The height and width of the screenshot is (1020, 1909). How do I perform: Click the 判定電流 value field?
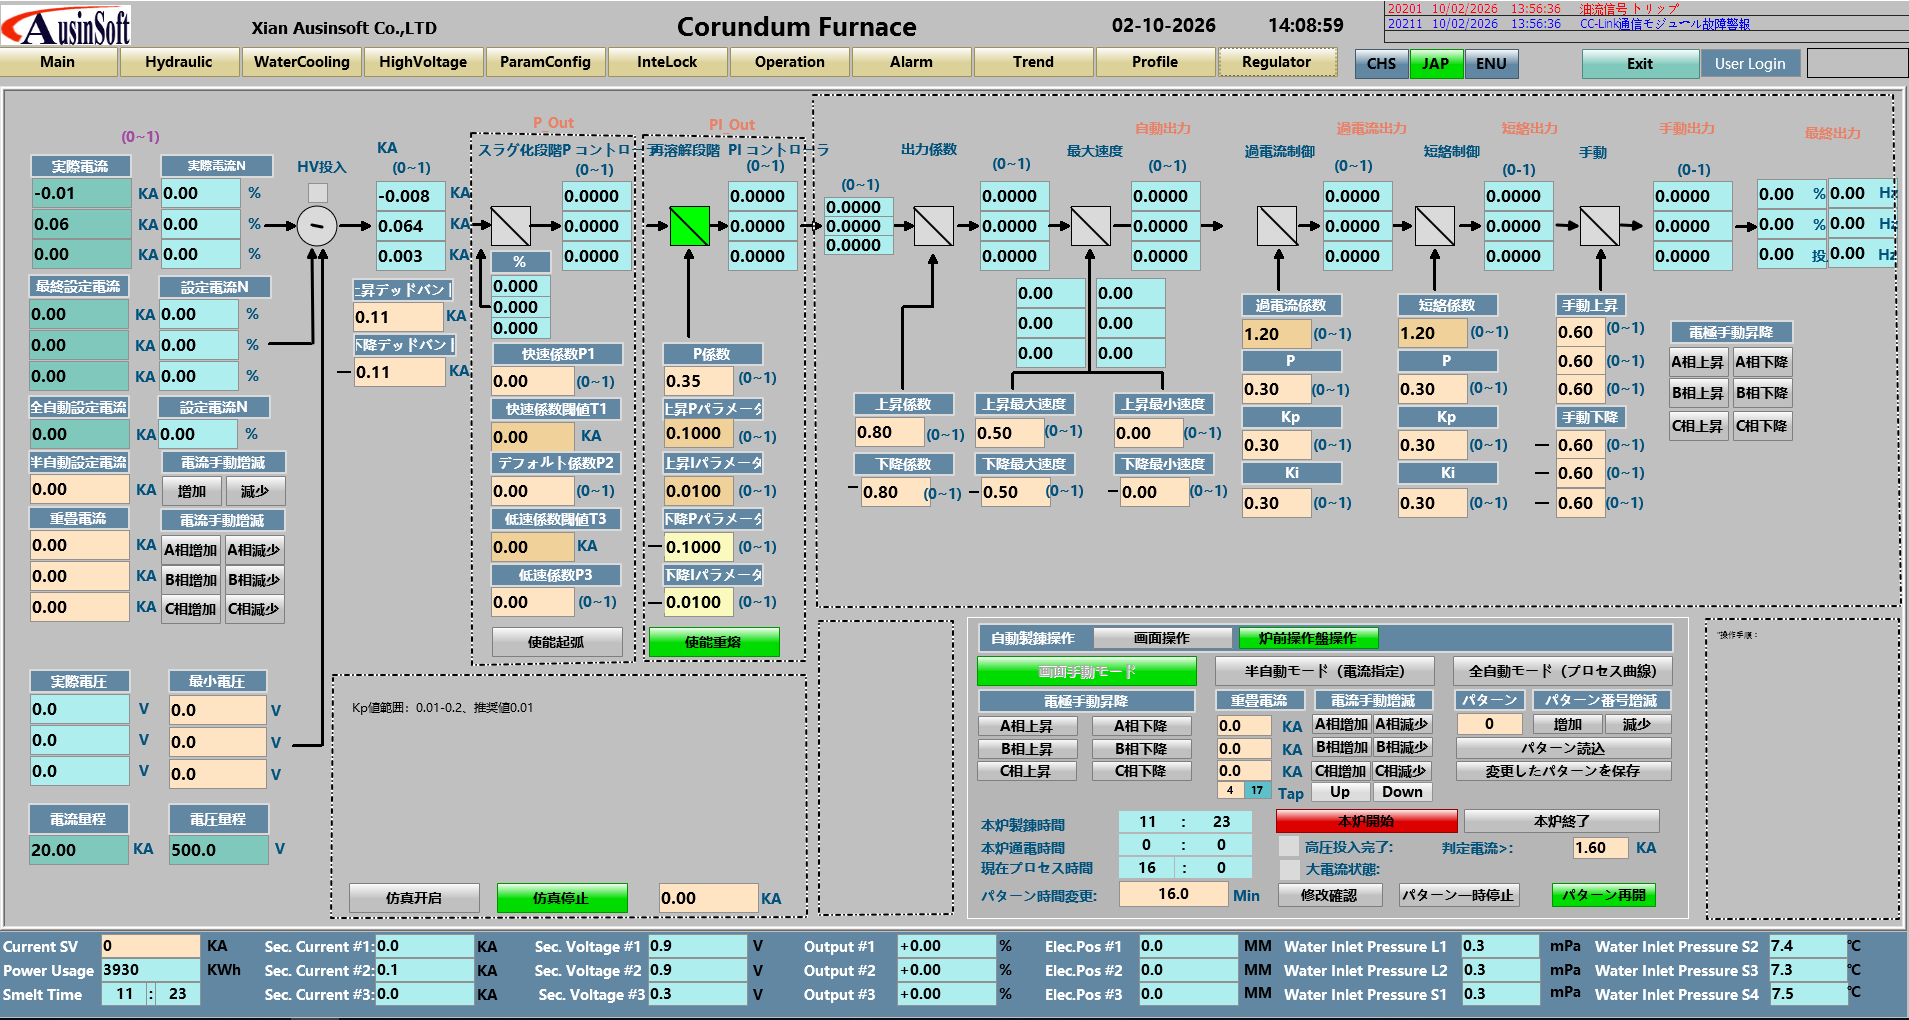[1599, 848]
